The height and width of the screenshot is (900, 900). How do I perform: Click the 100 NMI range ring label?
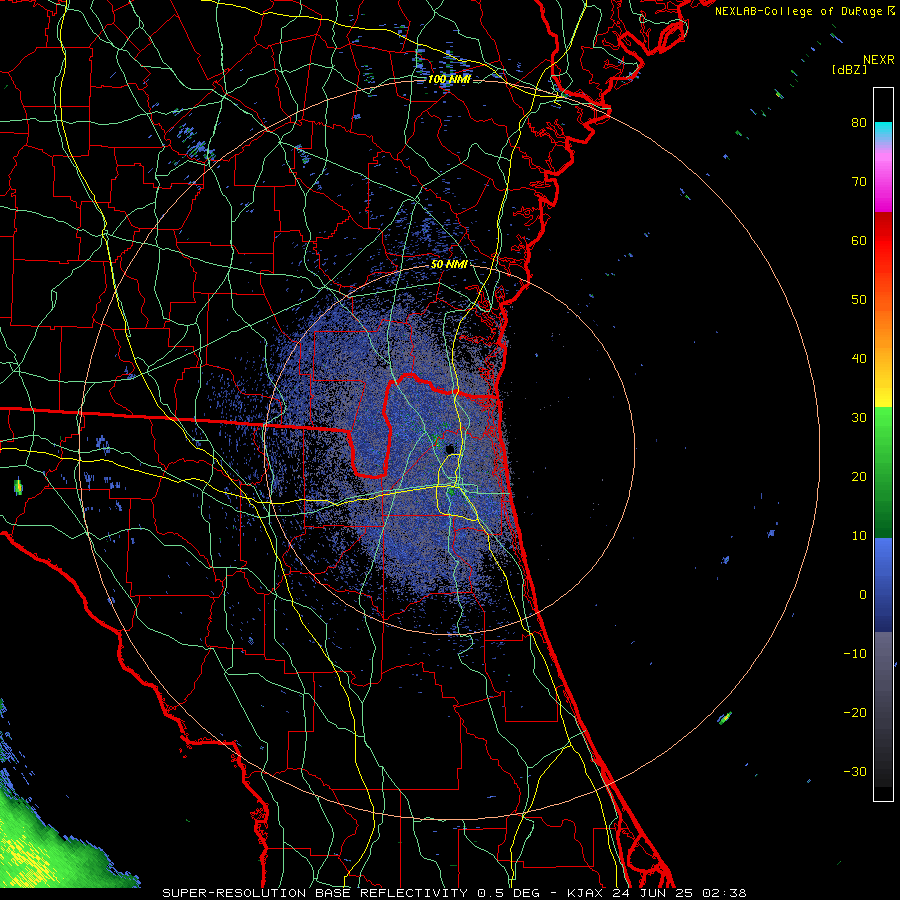click(449, 79)
